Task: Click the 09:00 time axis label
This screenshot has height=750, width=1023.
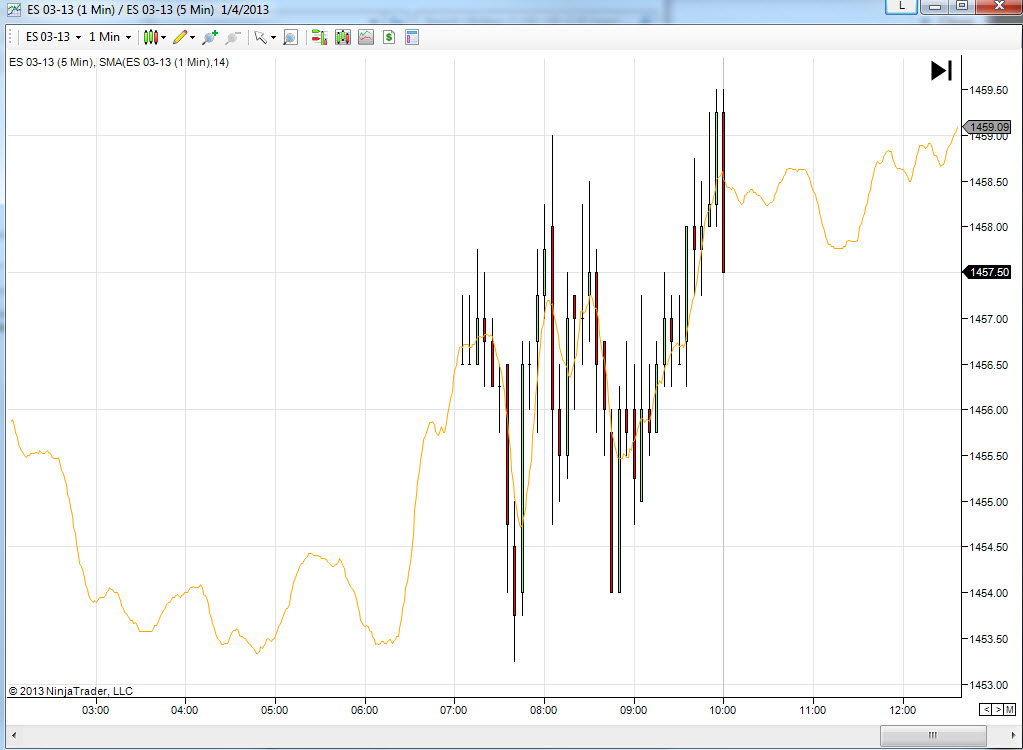Action: 634,710
